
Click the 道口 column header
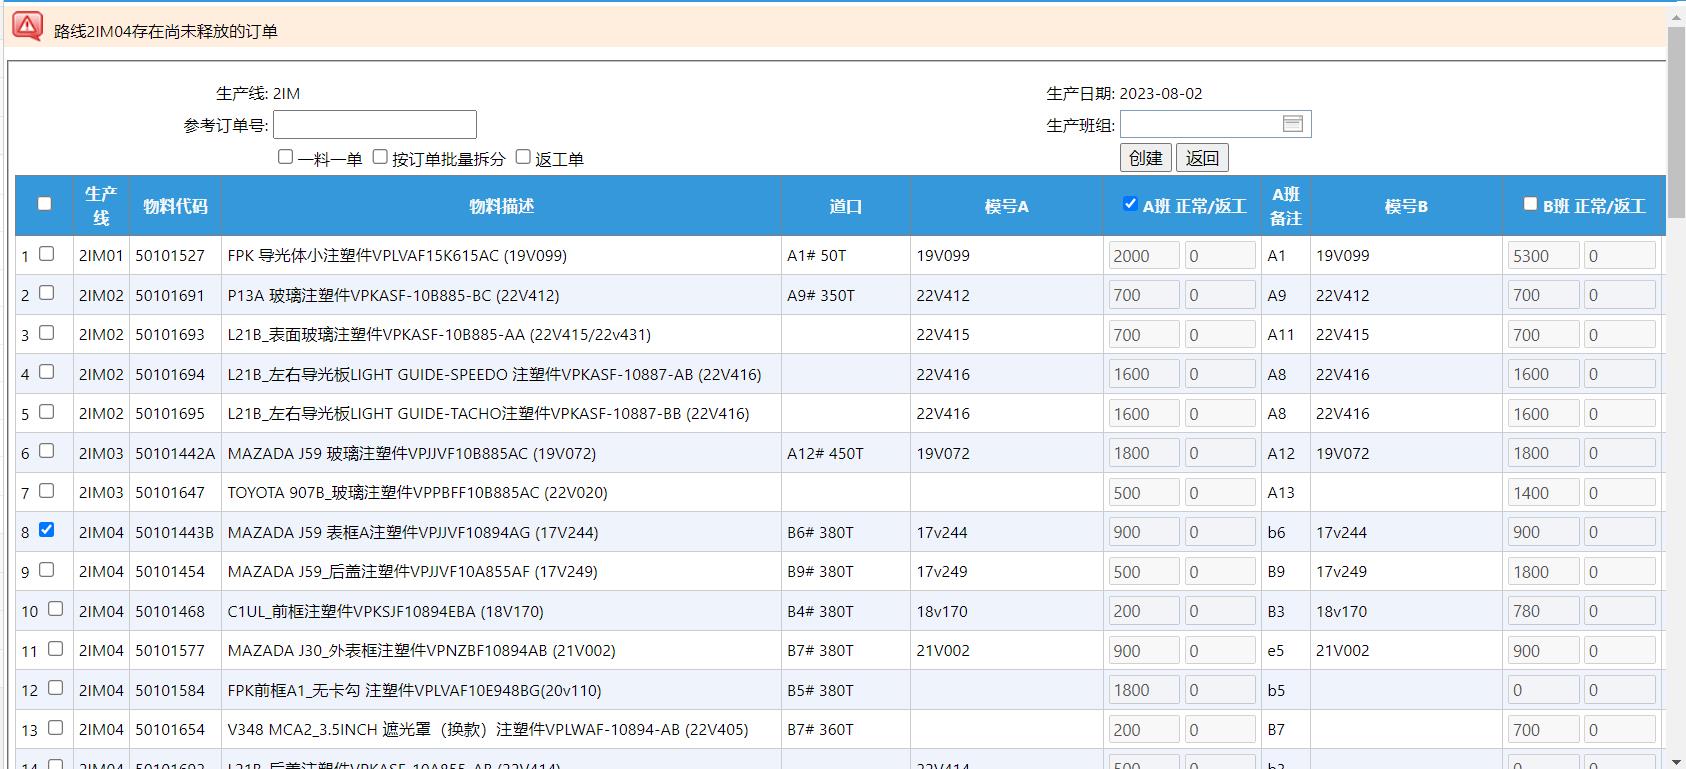point(845,206)
